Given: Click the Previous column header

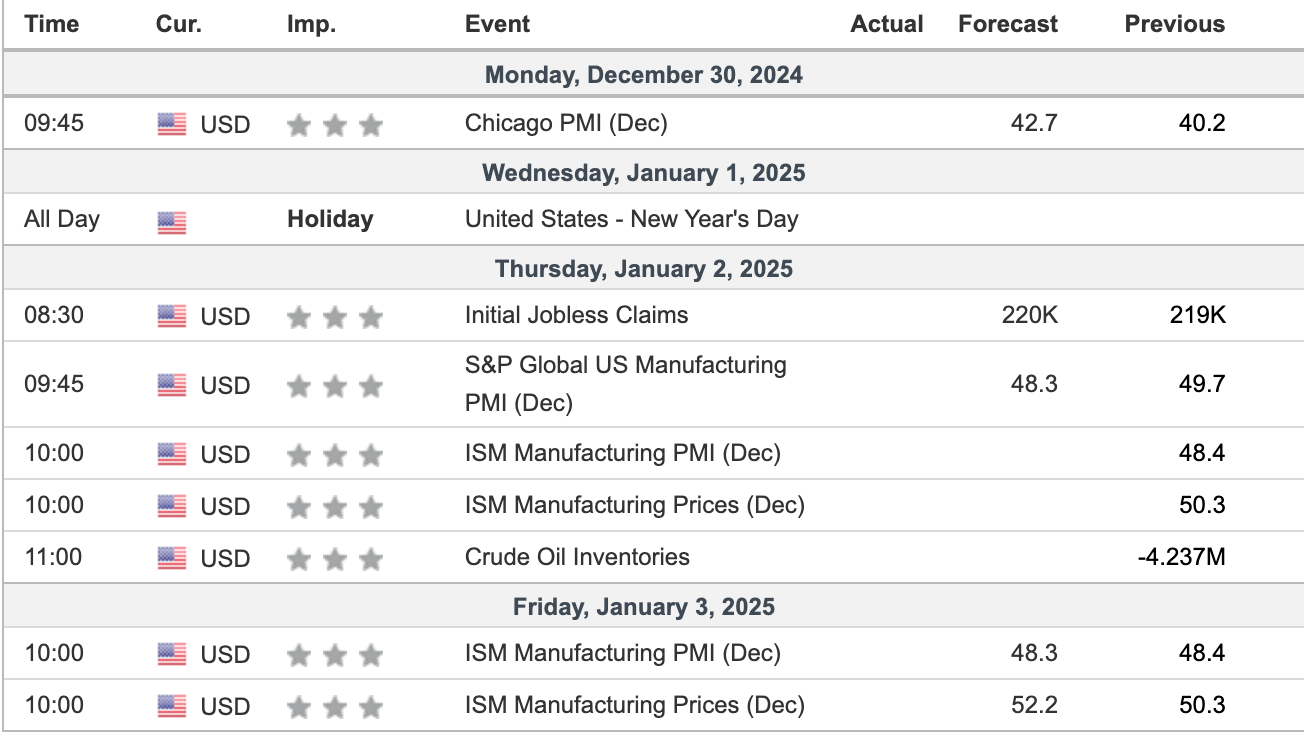Looking at the screenshot, I should coord(1174,24).
